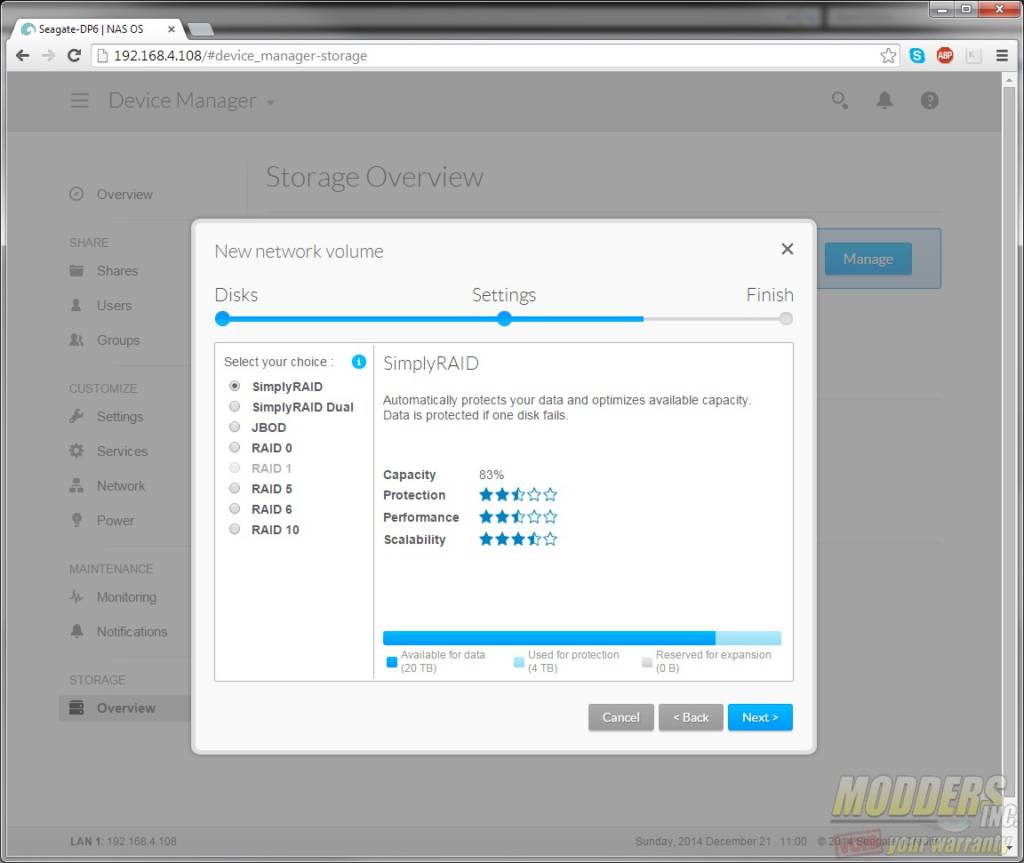Open the Adblock Plus extension icon
The width and height of the screenshot is (1024, 863).
point(944,56)
